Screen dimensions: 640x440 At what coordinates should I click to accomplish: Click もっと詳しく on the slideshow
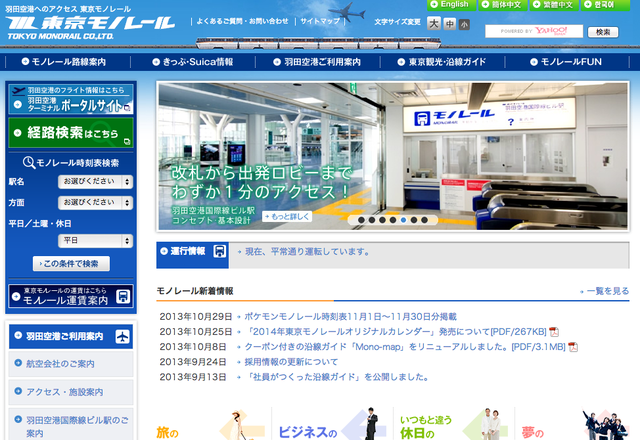[287, 217]
